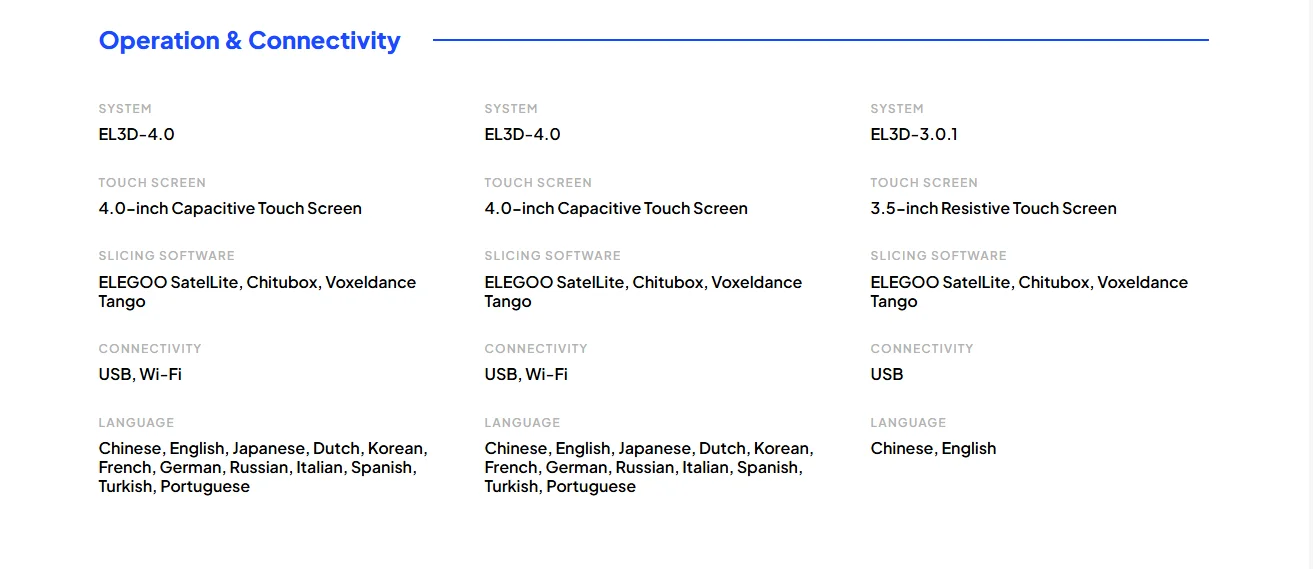Click the Operation & Connectivity section heading

(x=249, y=41)
